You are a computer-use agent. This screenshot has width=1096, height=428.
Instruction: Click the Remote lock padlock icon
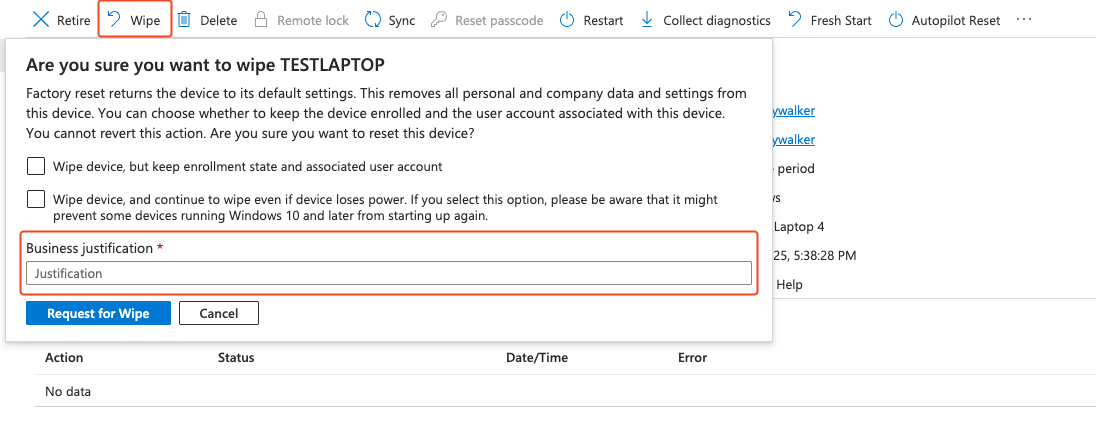tap(261, 20)
